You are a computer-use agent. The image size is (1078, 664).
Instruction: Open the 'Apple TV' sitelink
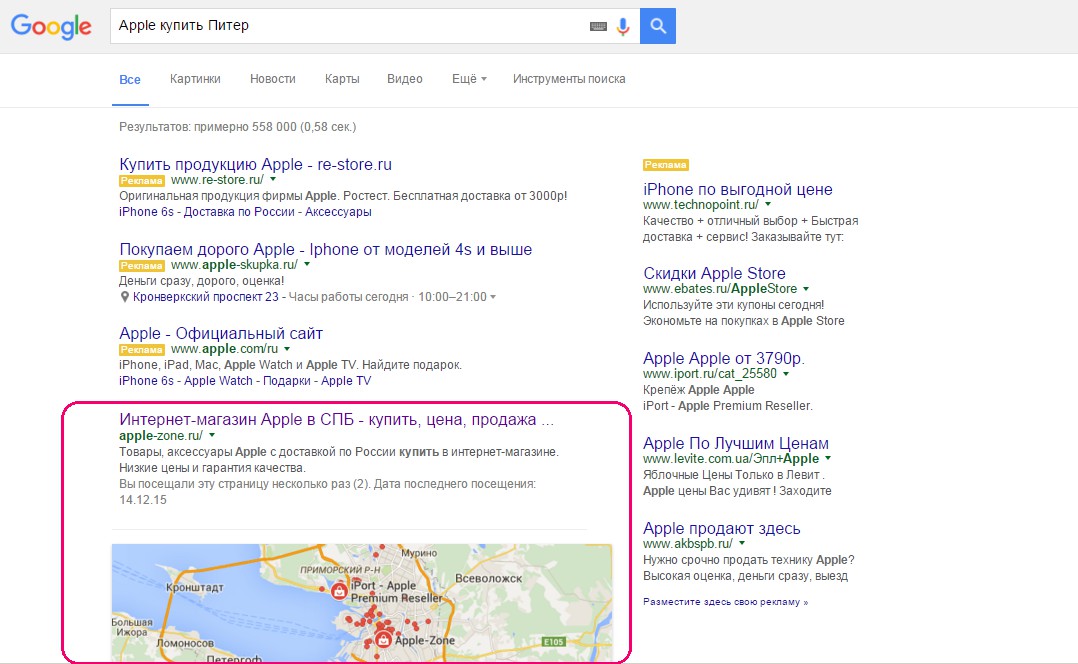346,381
